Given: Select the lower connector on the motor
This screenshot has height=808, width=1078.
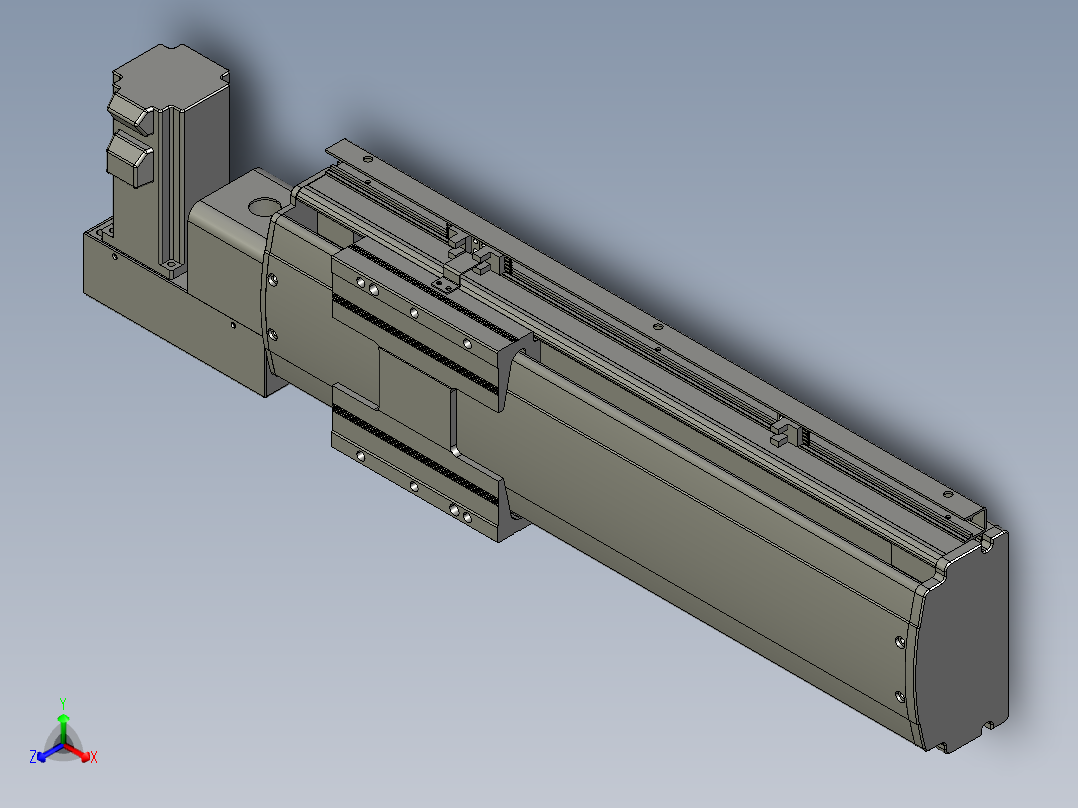Looking at the screenshot, I should tap(130, 159).
